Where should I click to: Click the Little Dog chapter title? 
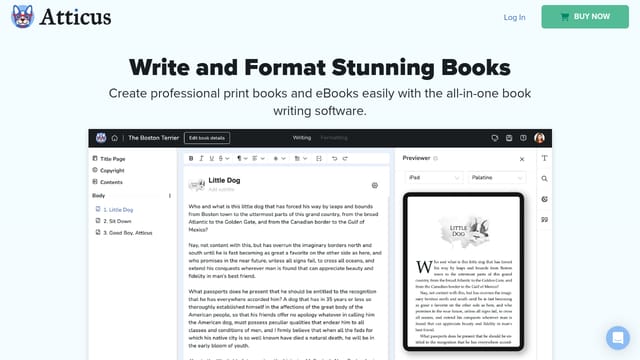[224, 180]
